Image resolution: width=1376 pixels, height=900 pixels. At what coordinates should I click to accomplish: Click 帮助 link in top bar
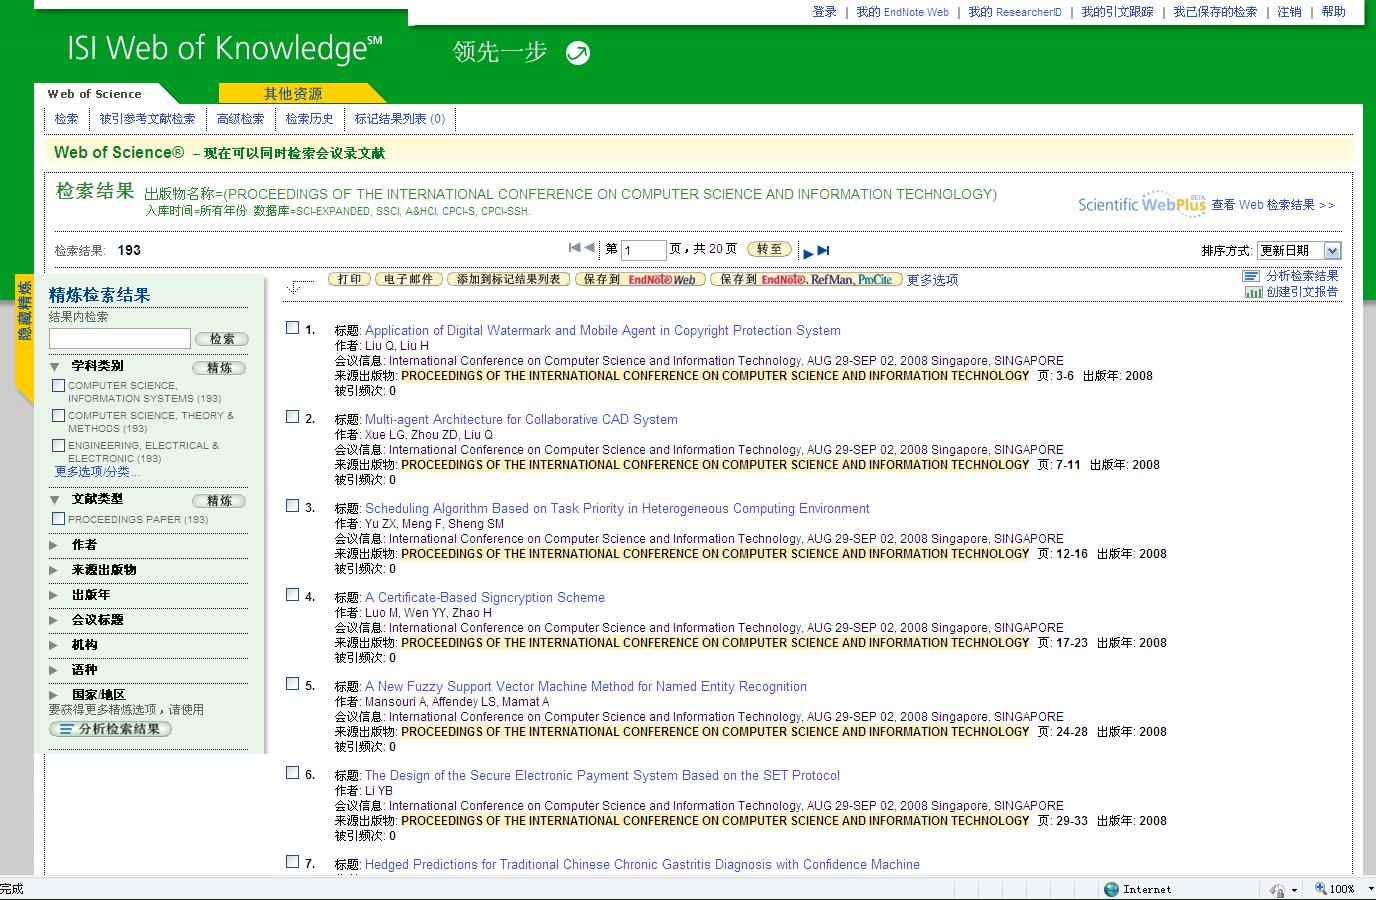[x=1334, y=12]
